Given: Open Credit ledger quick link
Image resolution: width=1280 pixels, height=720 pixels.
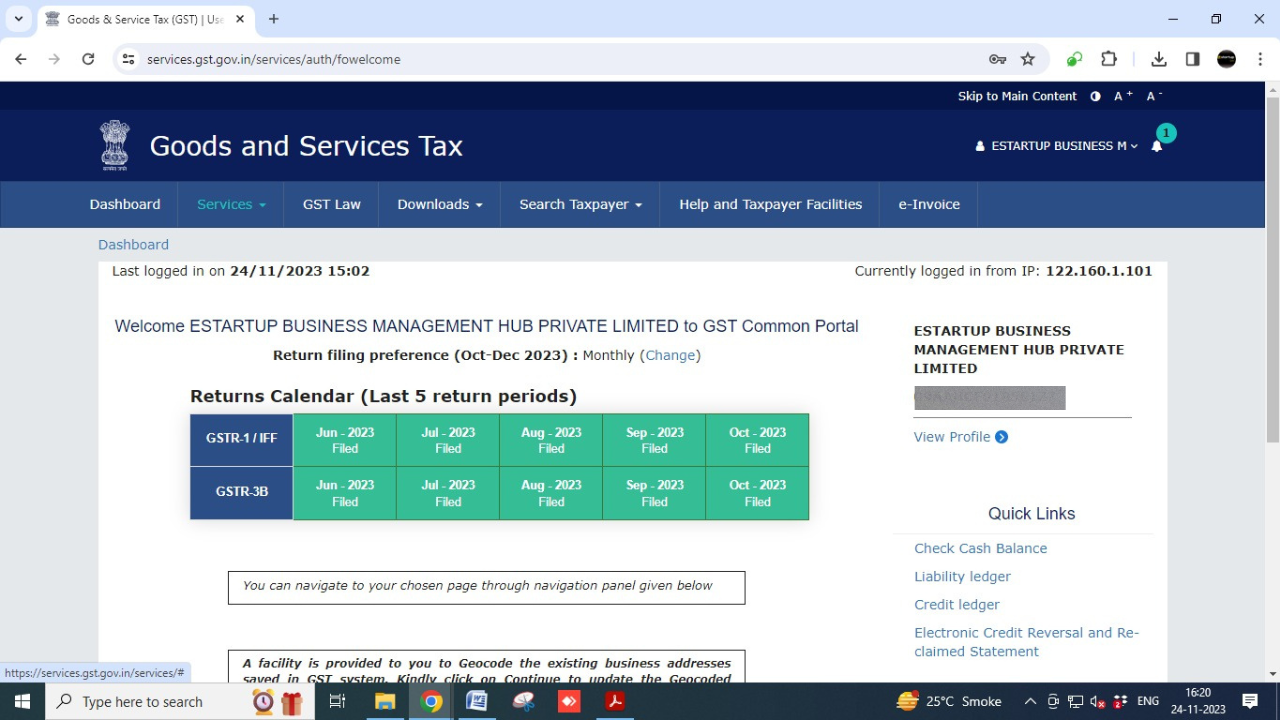Looking at the screenshot, I should (x=957, y=604).
